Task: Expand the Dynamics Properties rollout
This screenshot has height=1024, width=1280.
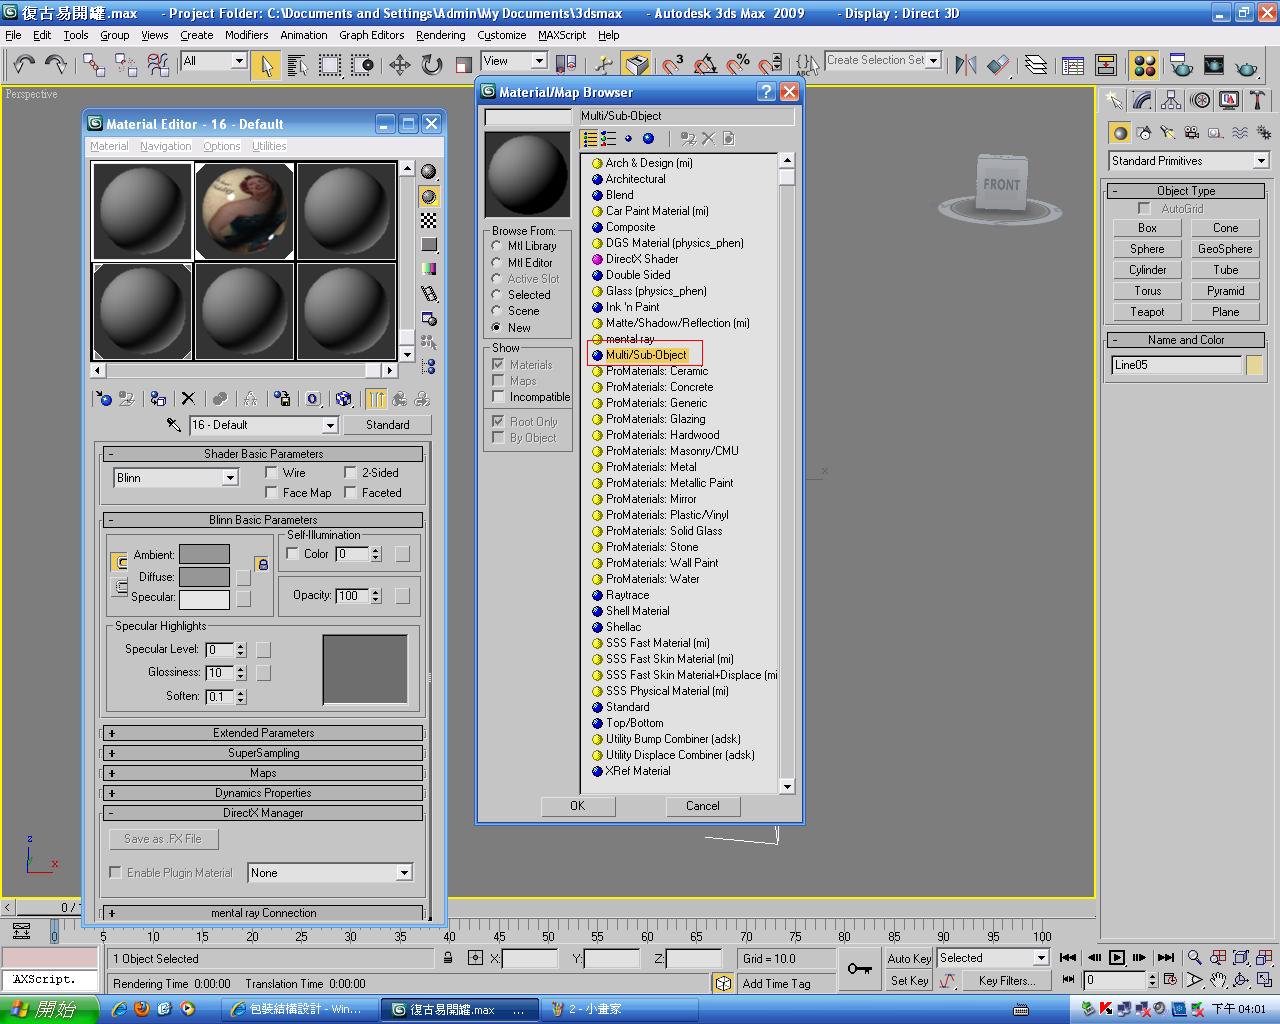Action: [263, 793]
